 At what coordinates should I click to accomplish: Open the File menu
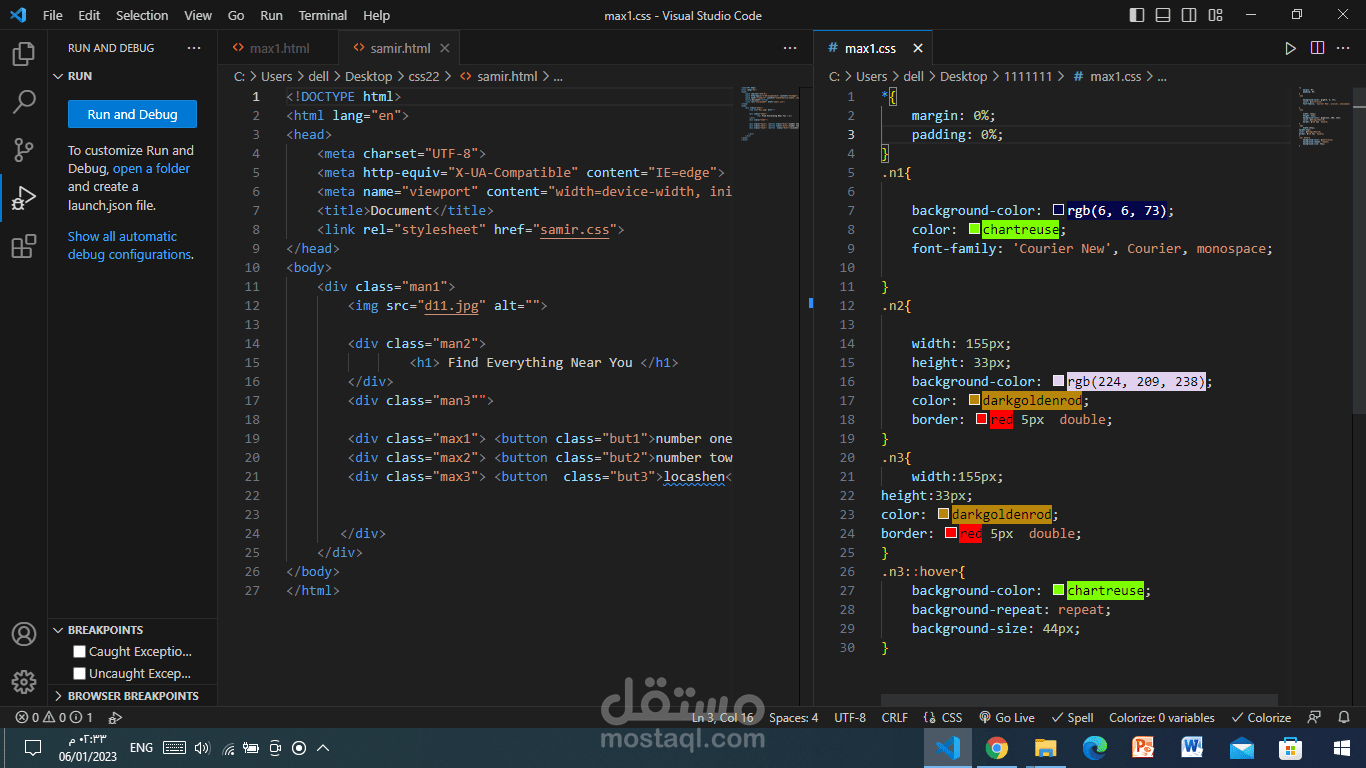53,15
